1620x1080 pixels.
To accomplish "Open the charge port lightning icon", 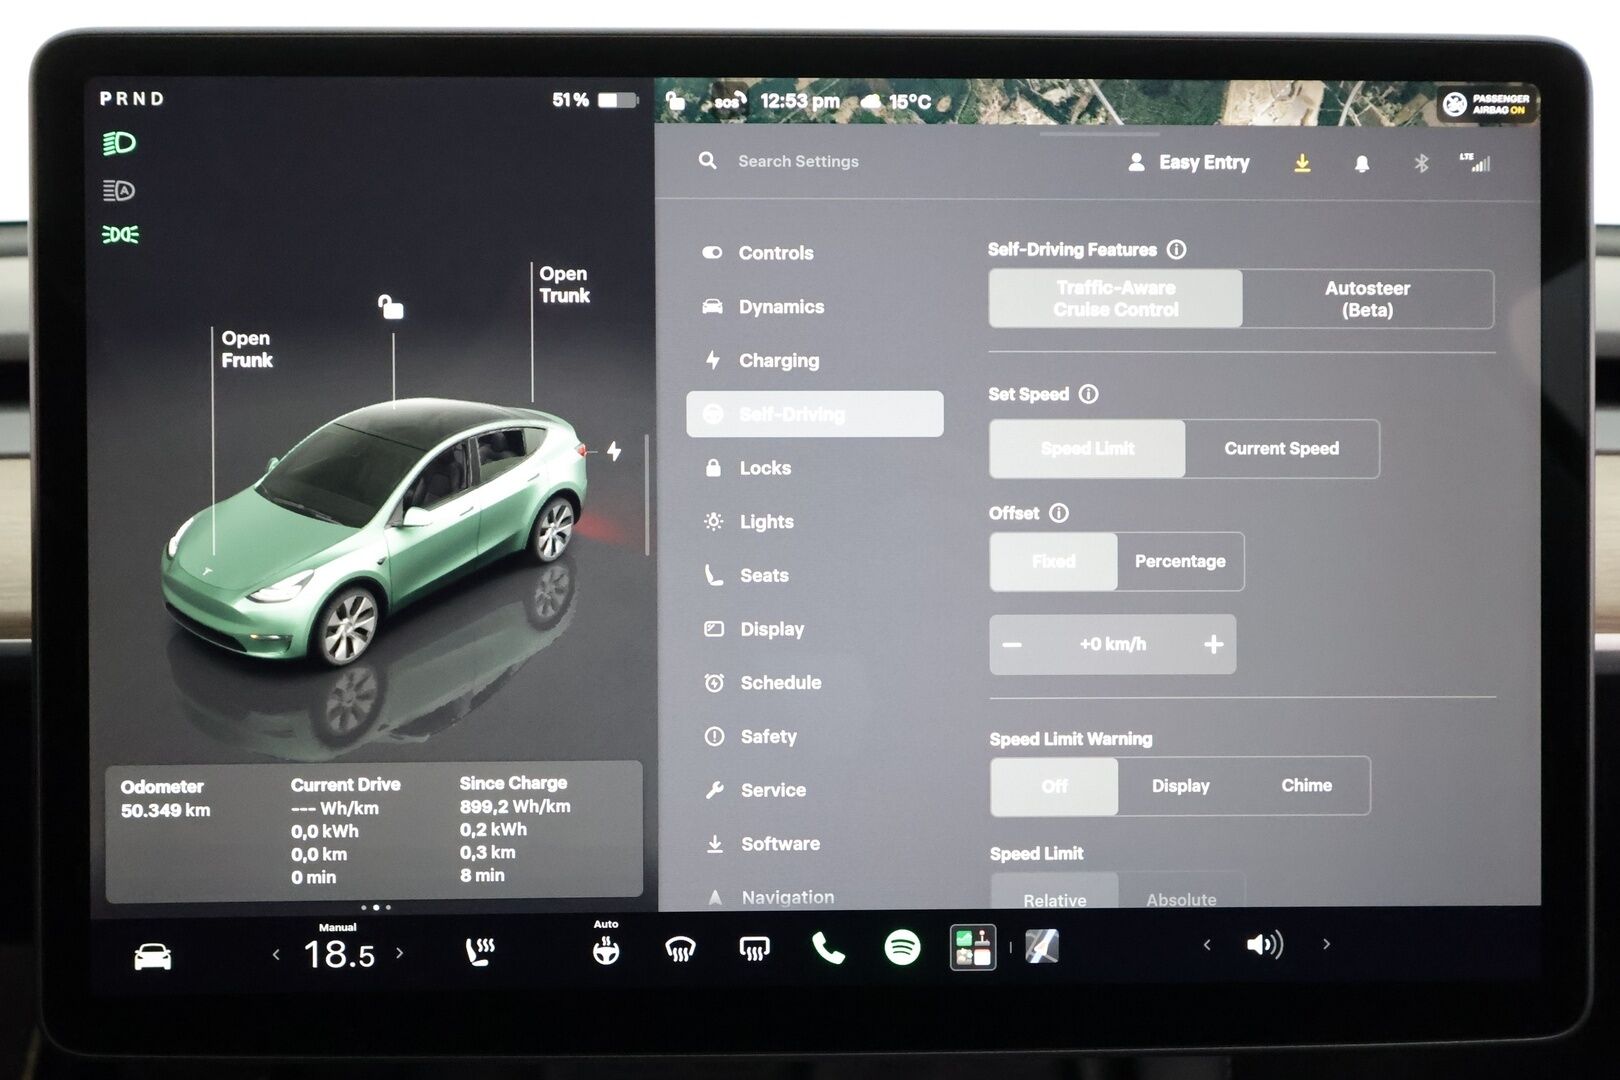I will coord(614,451).
